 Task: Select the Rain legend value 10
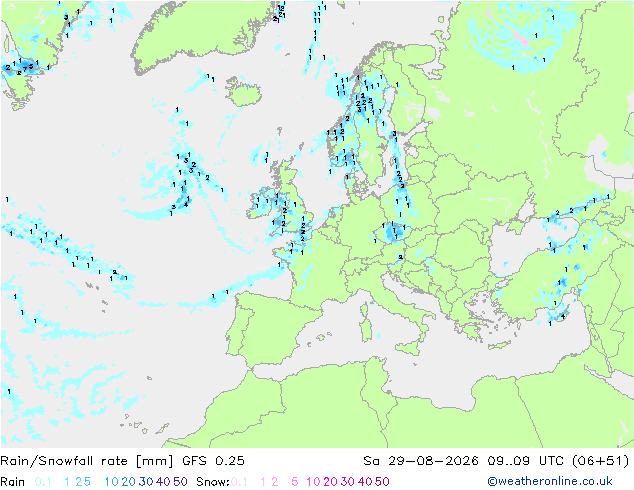(112, 482)
